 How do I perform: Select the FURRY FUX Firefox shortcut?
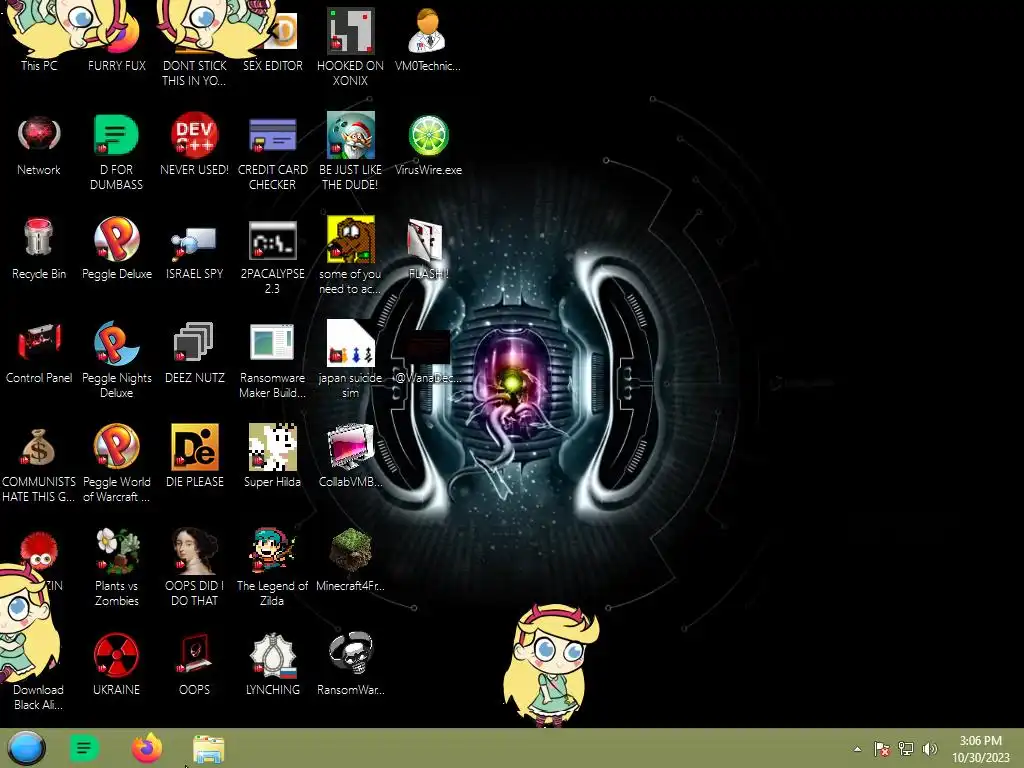coord(116,39)
